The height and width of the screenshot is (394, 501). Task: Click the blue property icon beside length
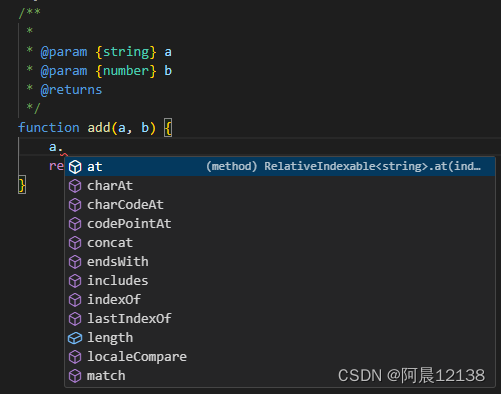75,338
